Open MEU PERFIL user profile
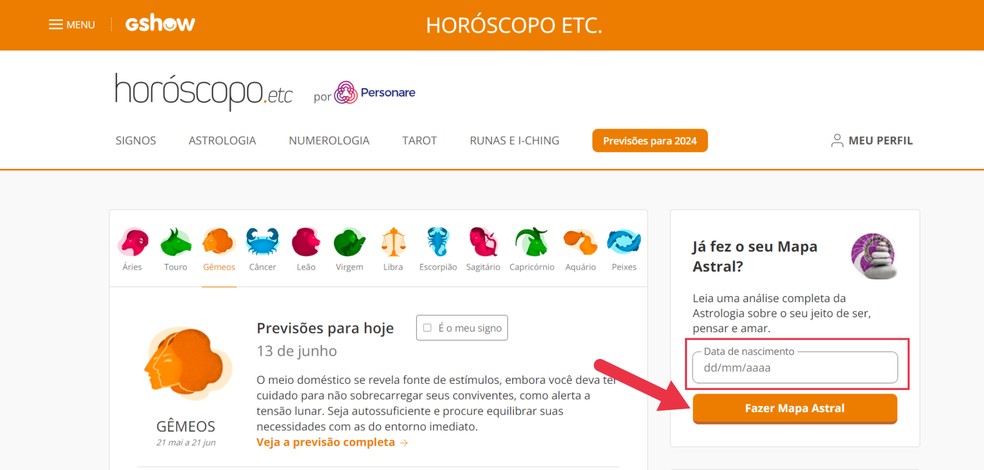This screenshot has height=470, width=984. click(872, 141)
